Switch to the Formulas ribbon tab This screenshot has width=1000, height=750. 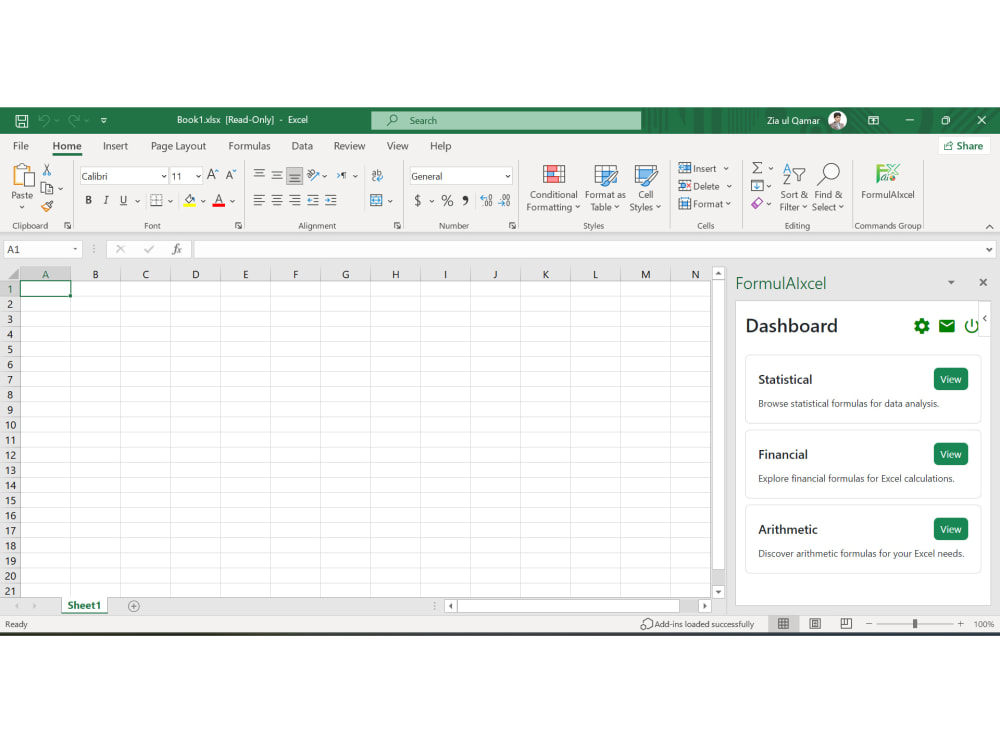(249, 146)
